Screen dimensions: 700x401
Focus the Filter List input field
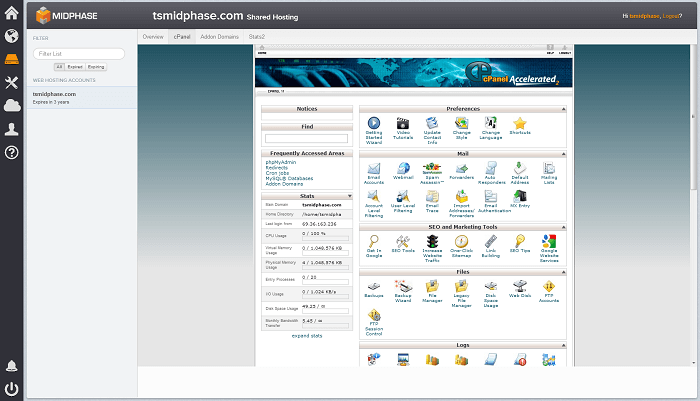[x=79, y=54]
